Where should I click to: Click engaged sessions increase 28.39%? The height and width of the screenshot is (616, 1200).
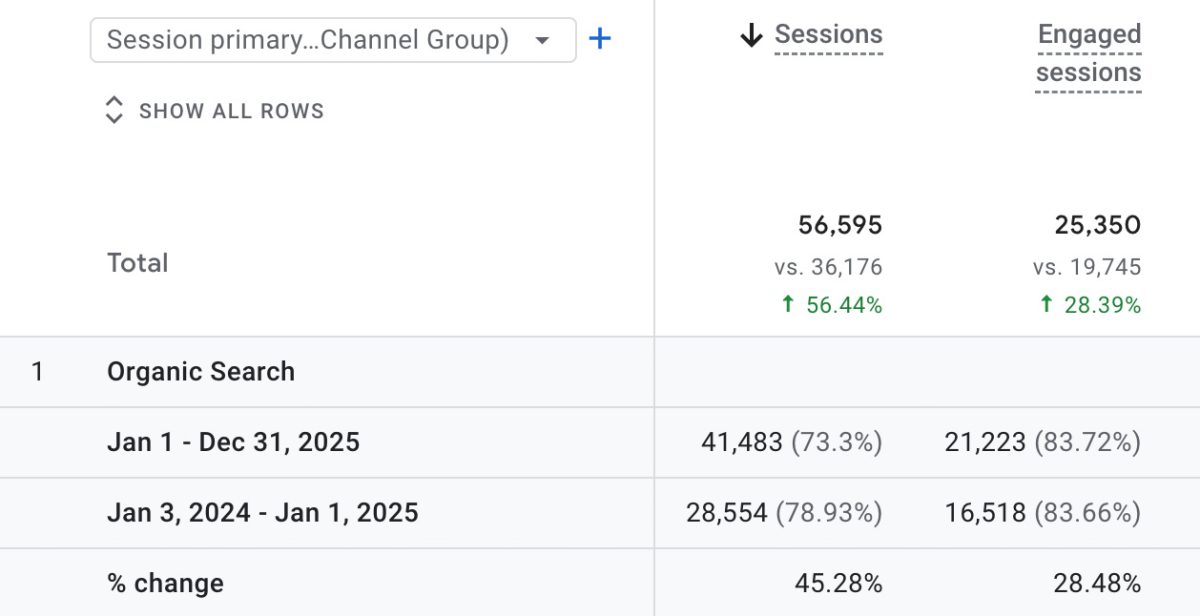pos(1090,305)
